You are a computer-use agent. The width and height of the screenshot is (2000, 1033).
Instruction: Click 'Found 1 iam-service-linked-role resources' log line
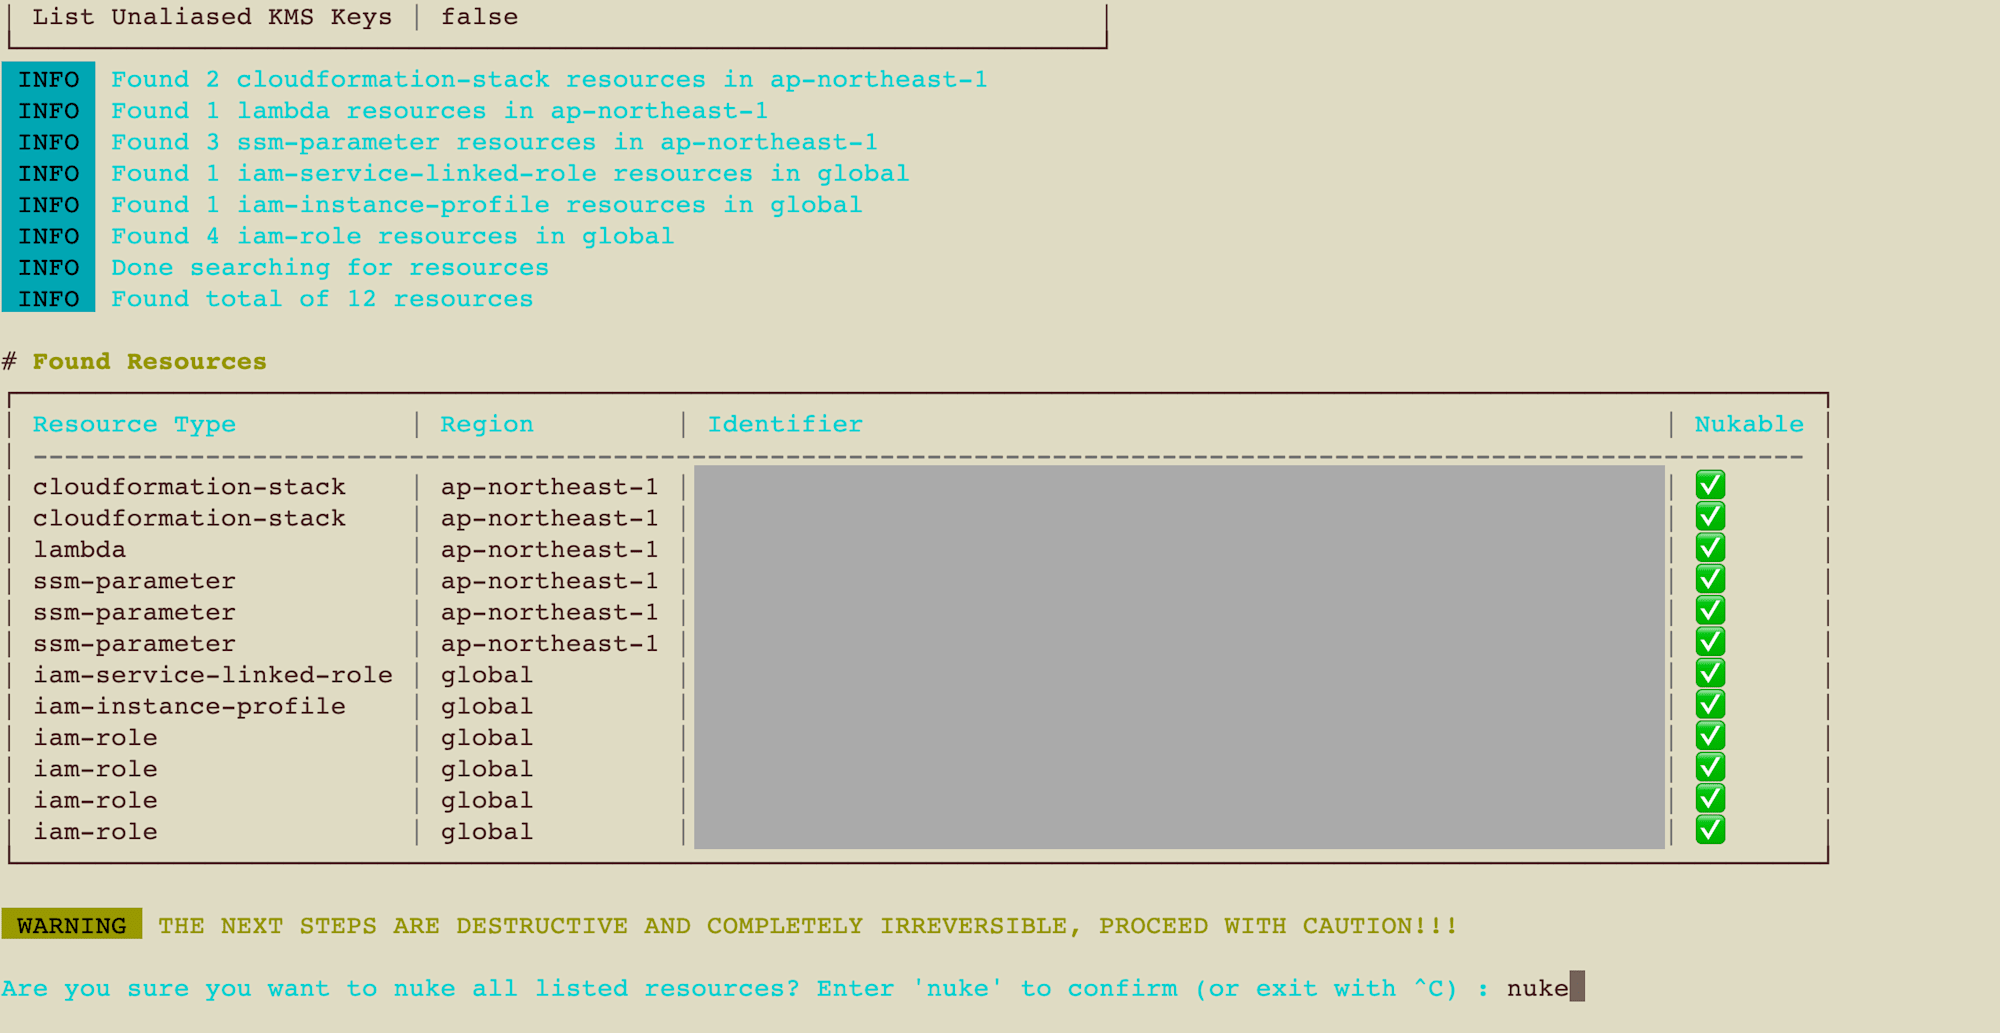click(x=510, y=173)
